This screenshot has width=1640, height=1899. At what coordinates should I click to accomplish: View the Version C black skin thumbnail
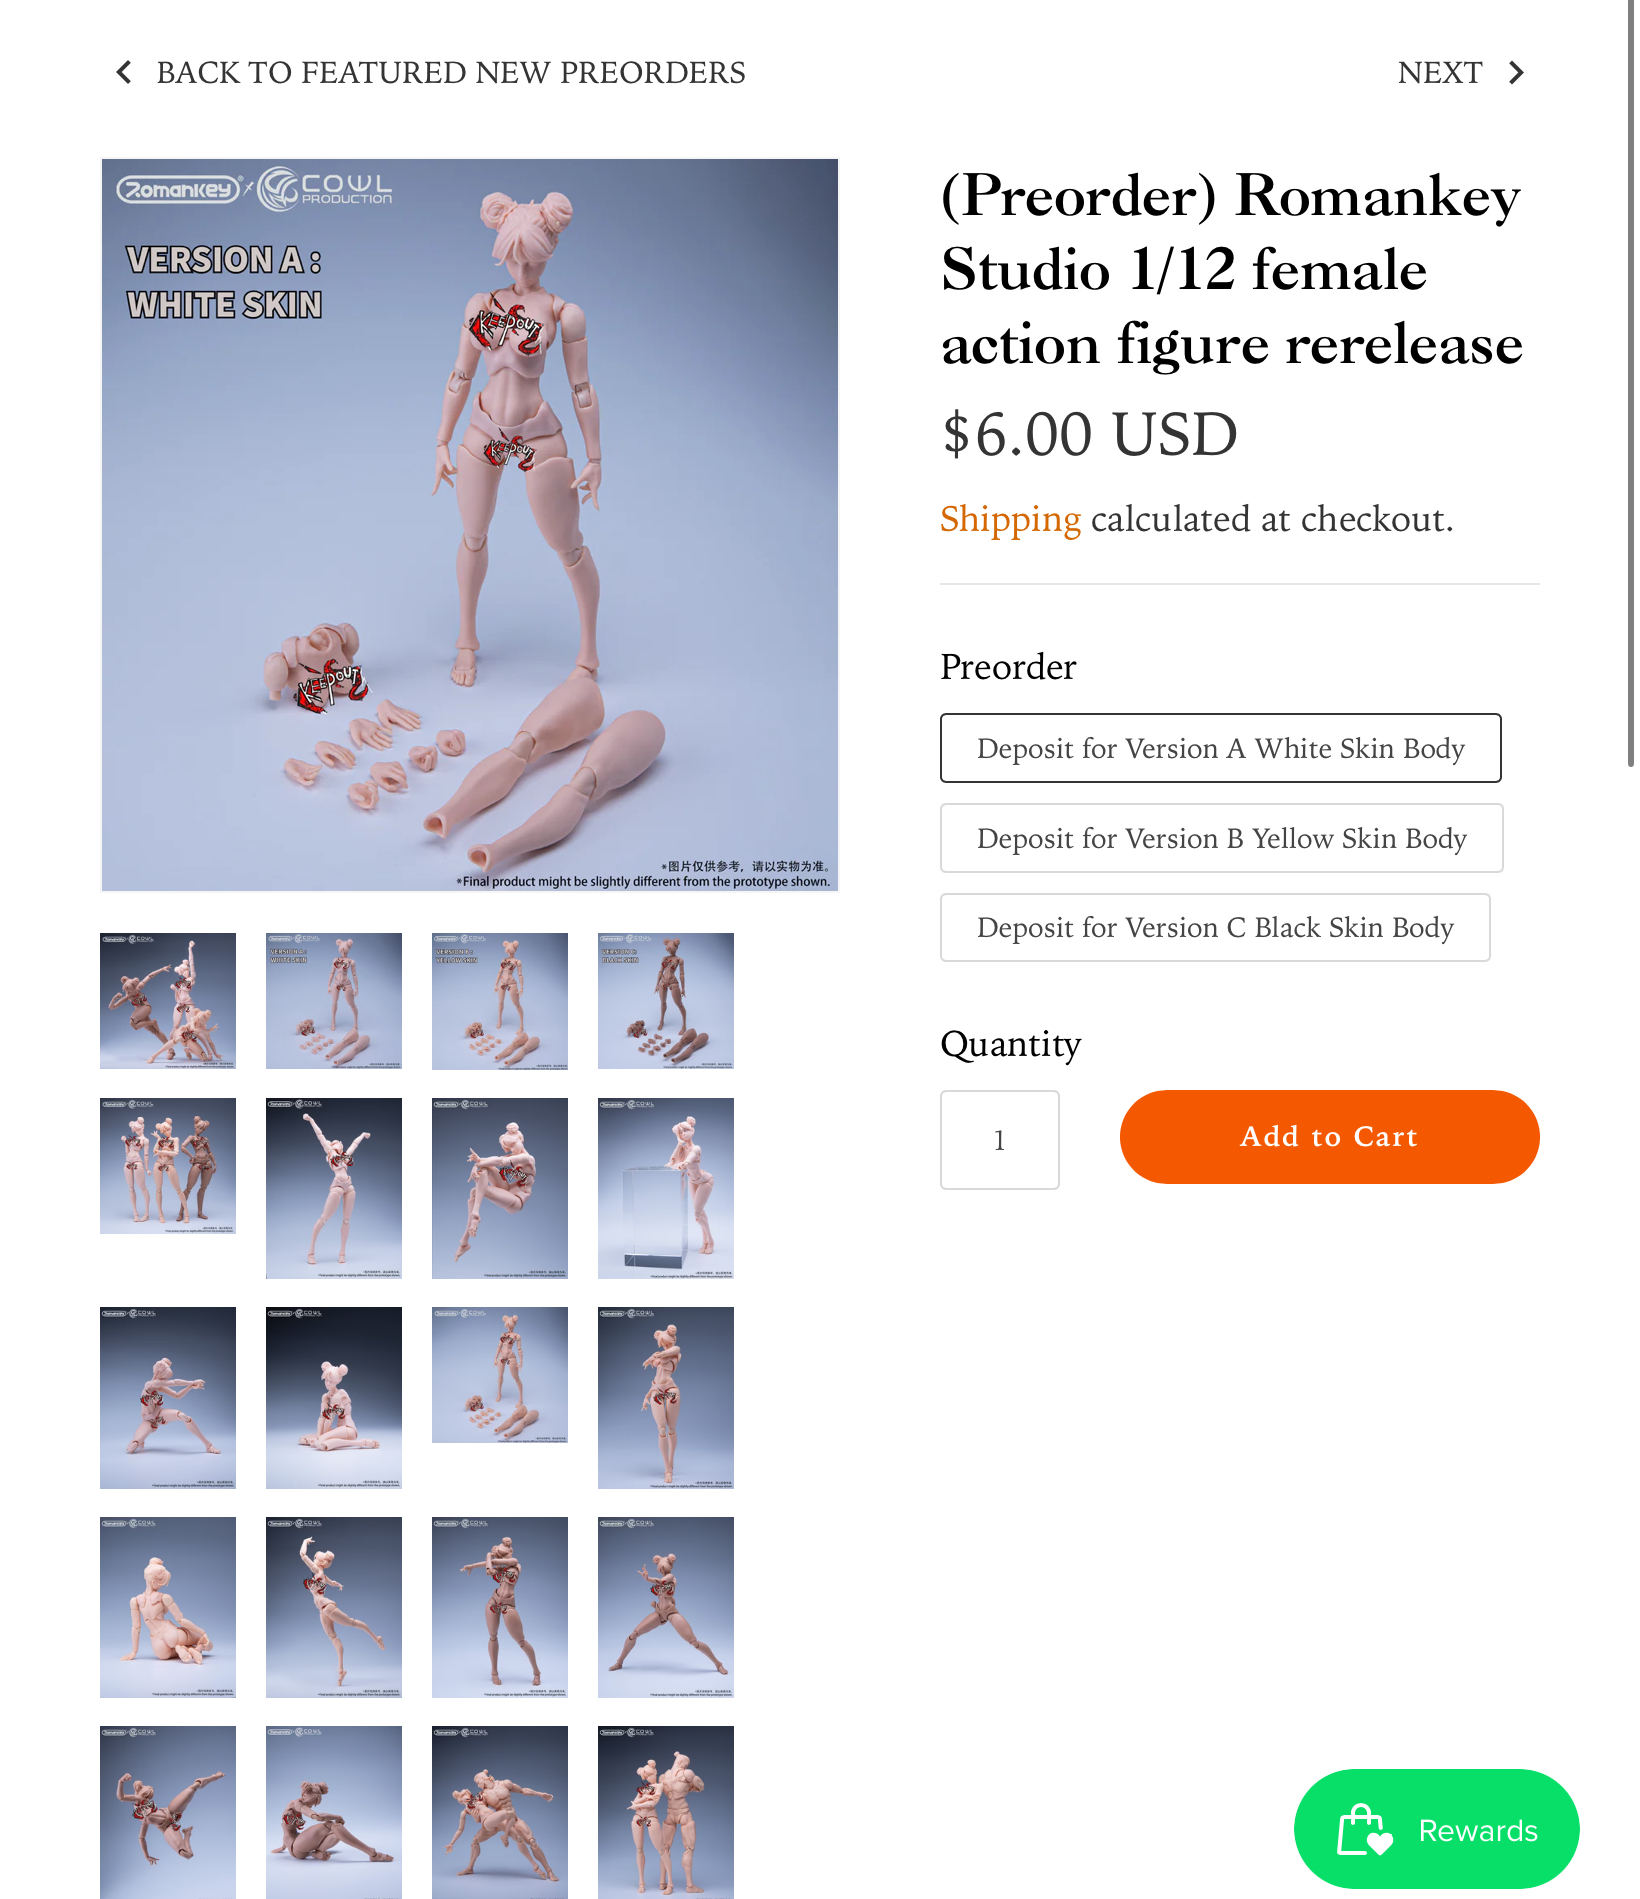[666, 1001]
